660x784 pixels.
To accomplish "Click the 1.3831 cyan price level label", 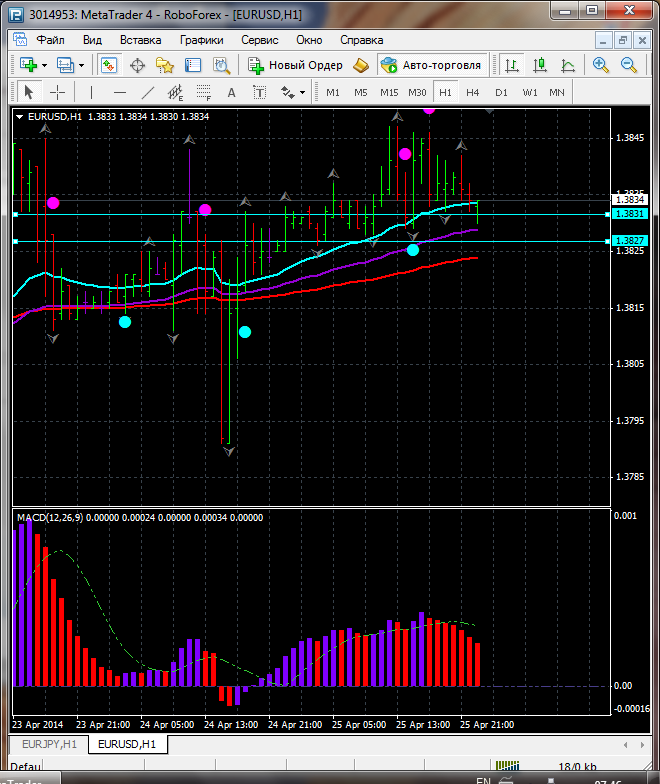I will [x=629, y=214].
